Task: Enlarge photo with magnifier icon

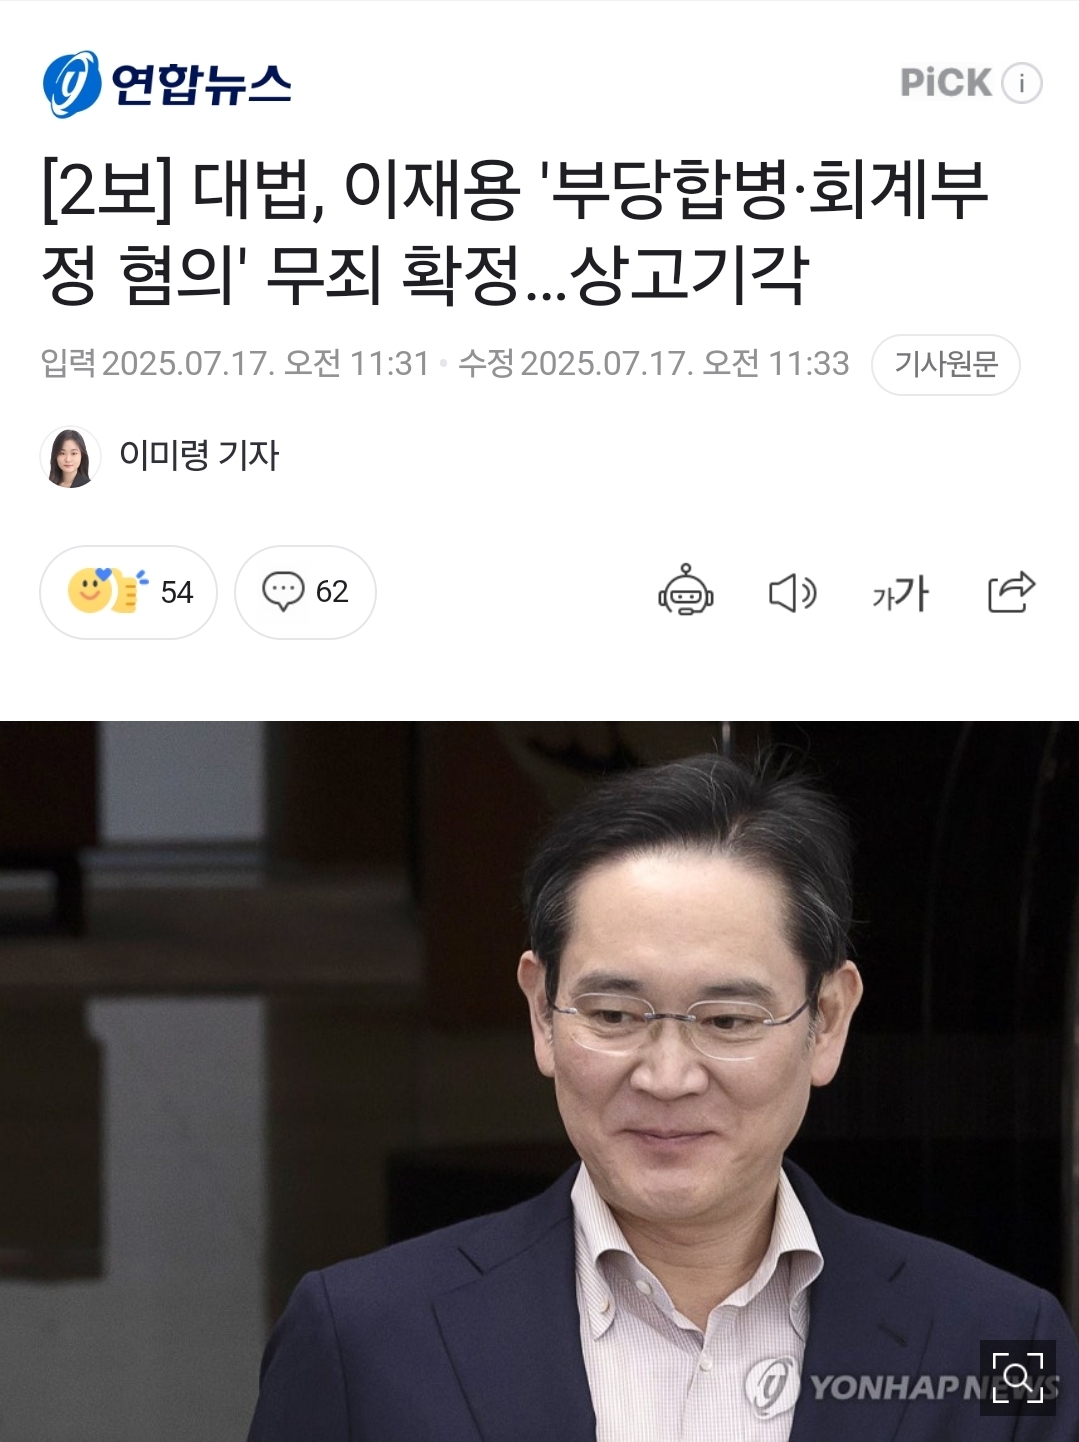Action: (x=1018, y=1378)
